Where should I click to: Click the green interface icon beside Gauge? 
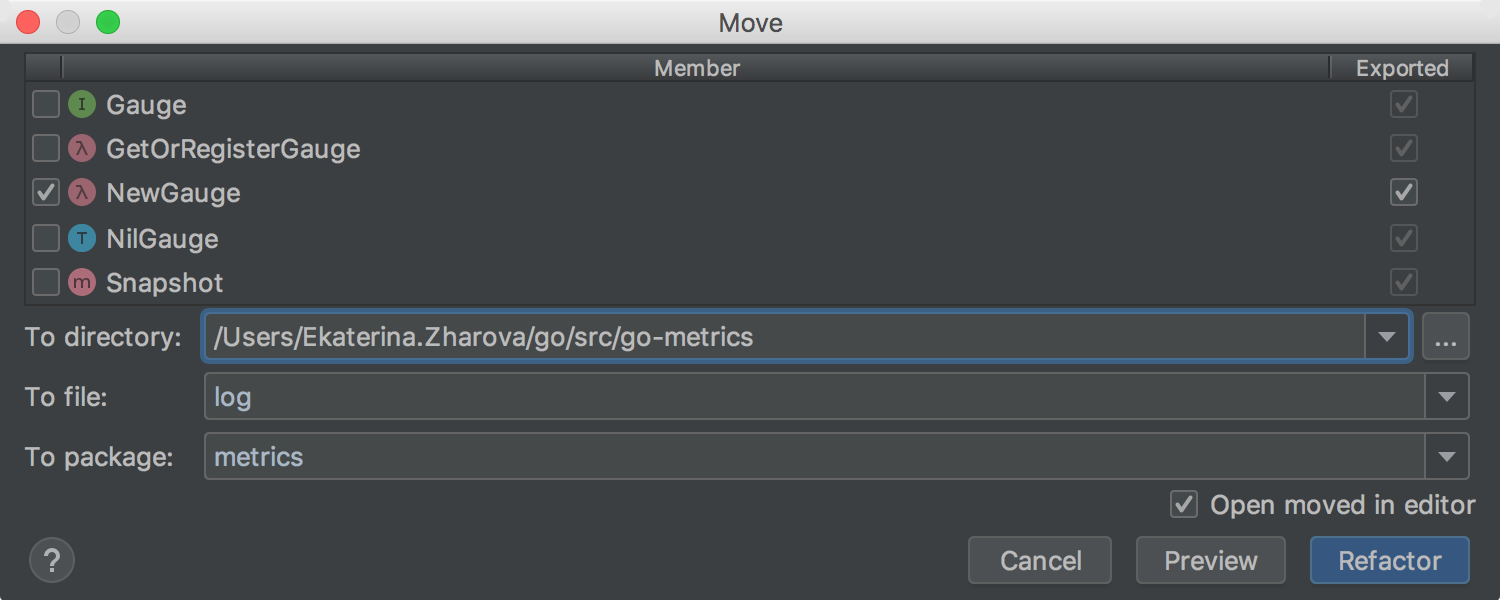pyautogui.click(x=82, y=104)
